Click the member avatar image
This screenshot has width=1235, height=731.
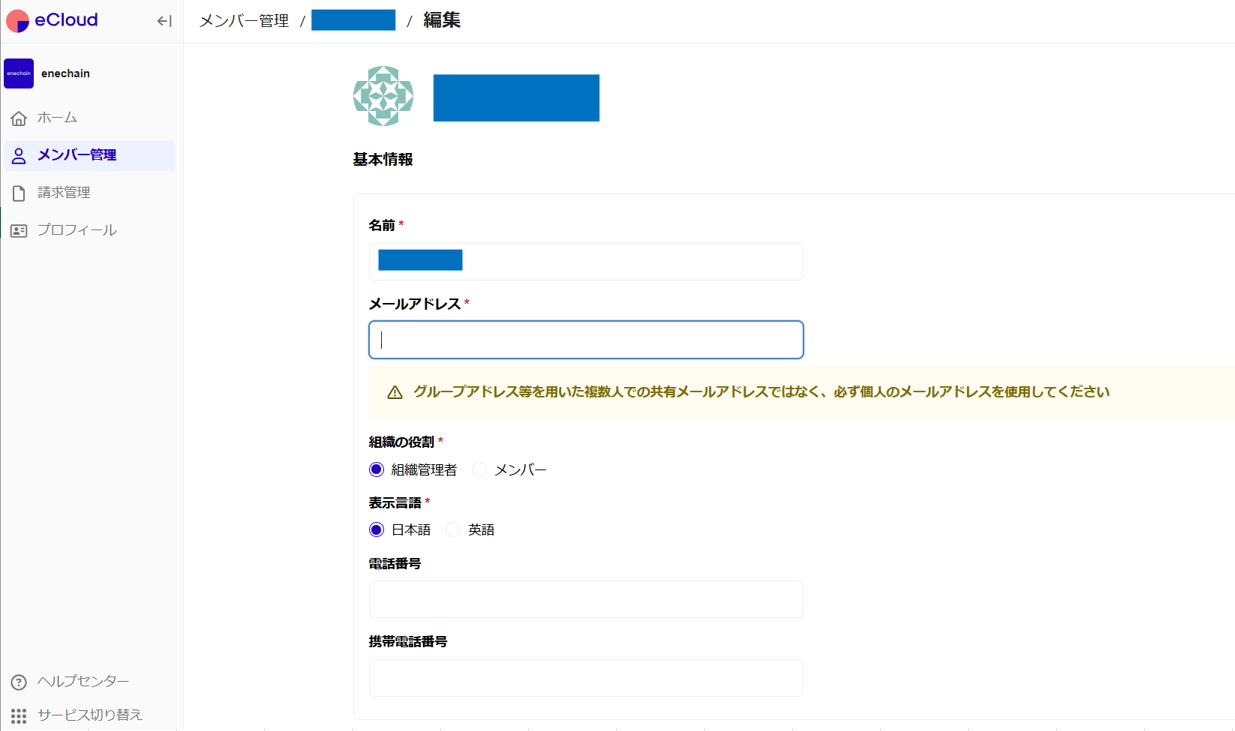383,96
